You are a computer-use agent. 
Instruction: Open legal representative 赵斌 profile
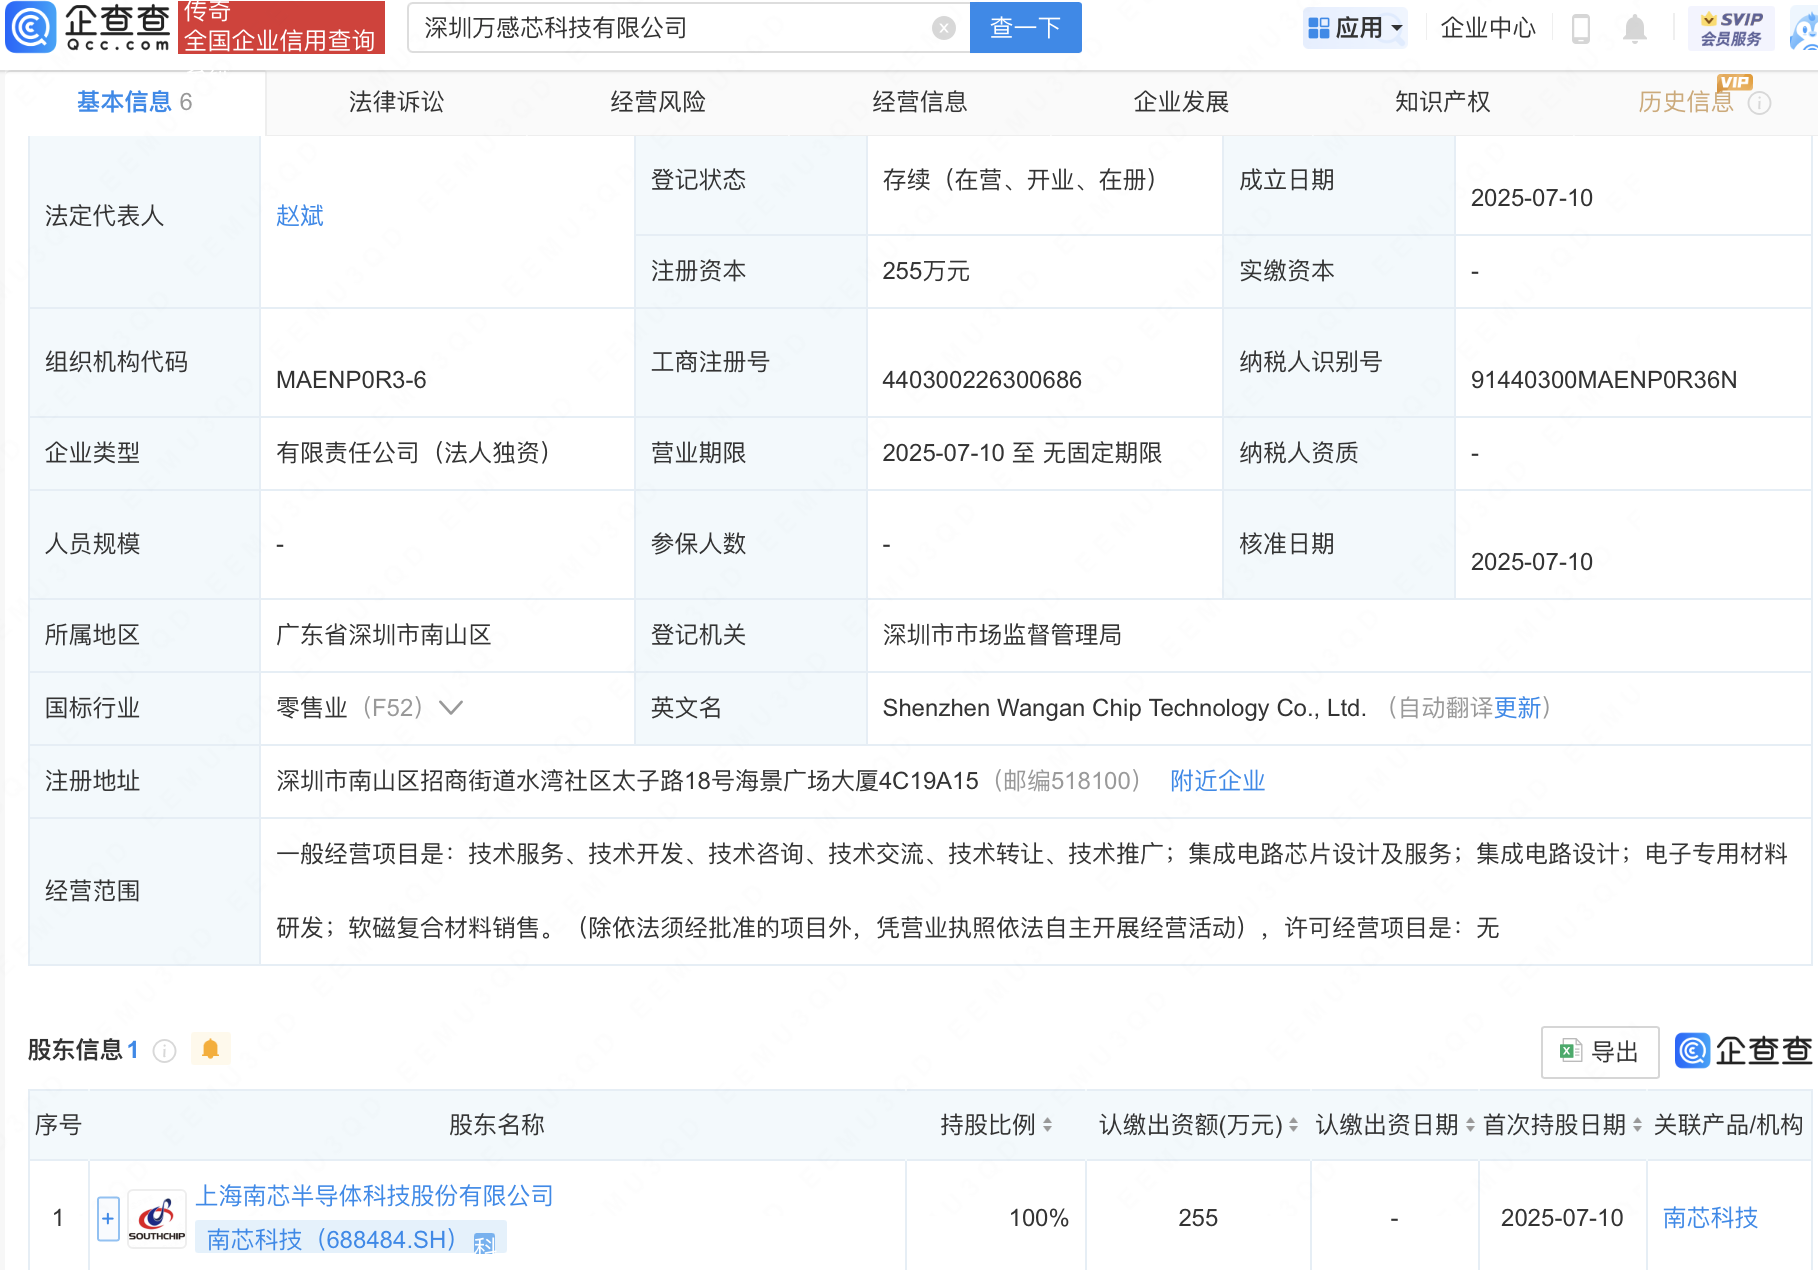[300, 216]
